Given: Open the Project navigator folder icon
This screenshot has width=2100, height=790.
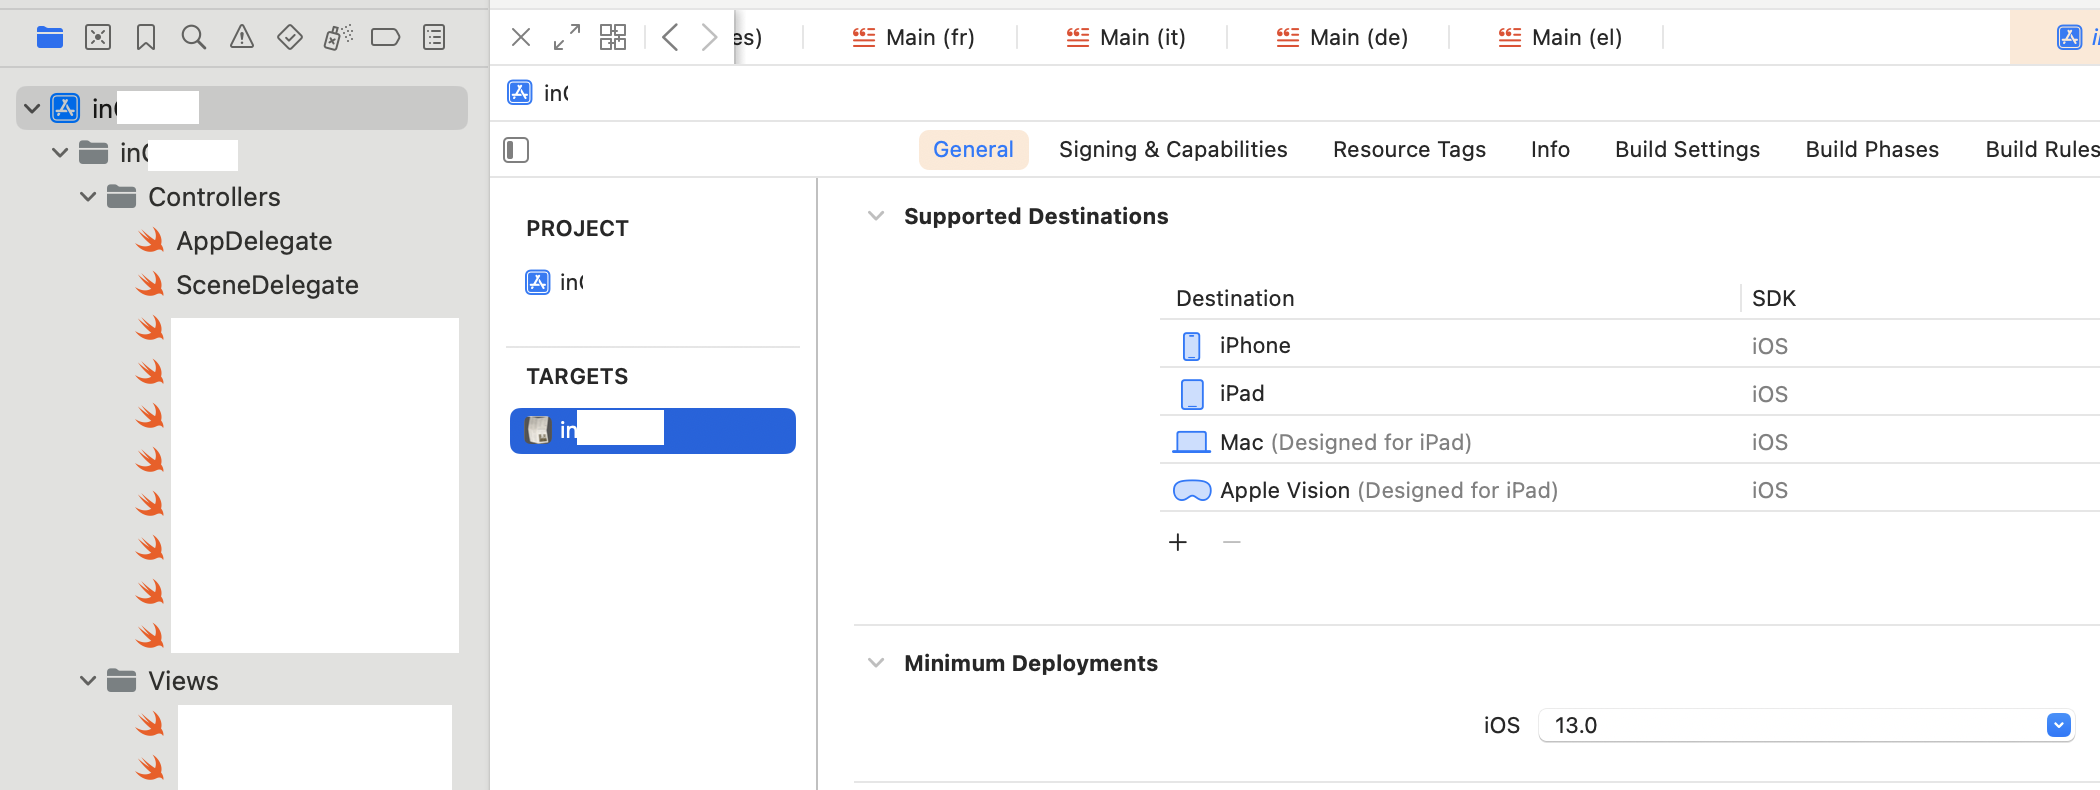Looking at the screenshot, I should 49,38.
